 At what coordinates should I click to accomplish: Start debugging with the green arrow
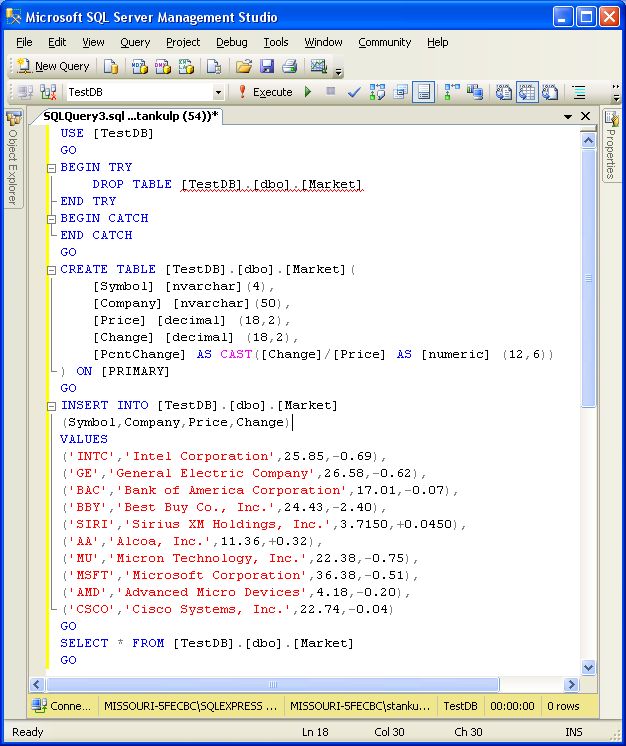click(x=308, y=92)
